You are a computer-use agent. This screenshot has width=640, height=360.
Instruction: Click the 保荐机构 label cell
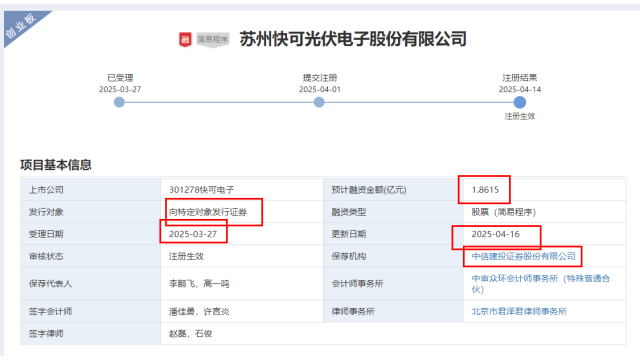(393, 256)
